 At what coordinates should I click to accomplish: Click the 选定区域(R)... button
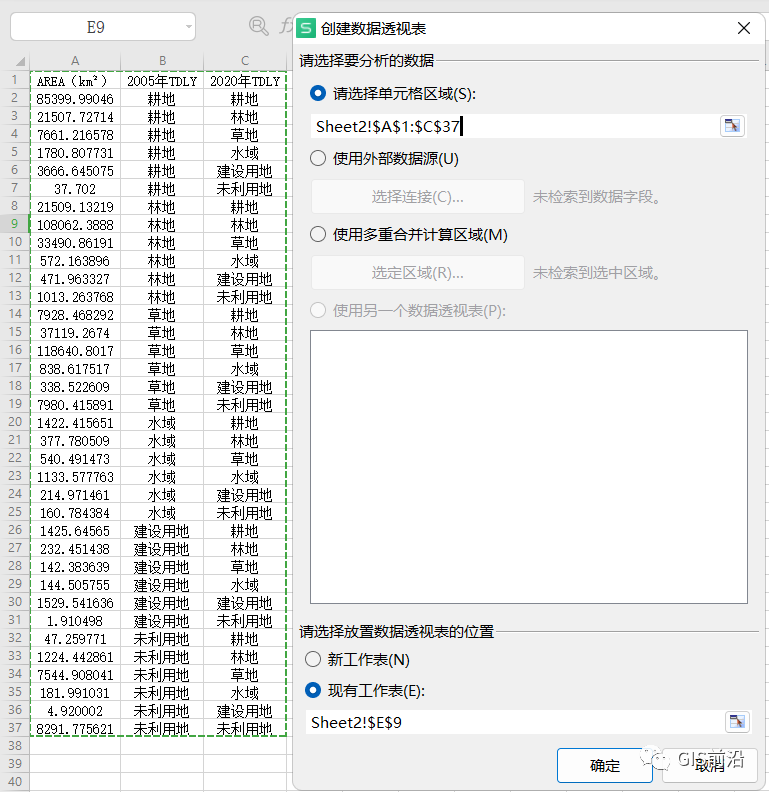[x=417, y=273]
